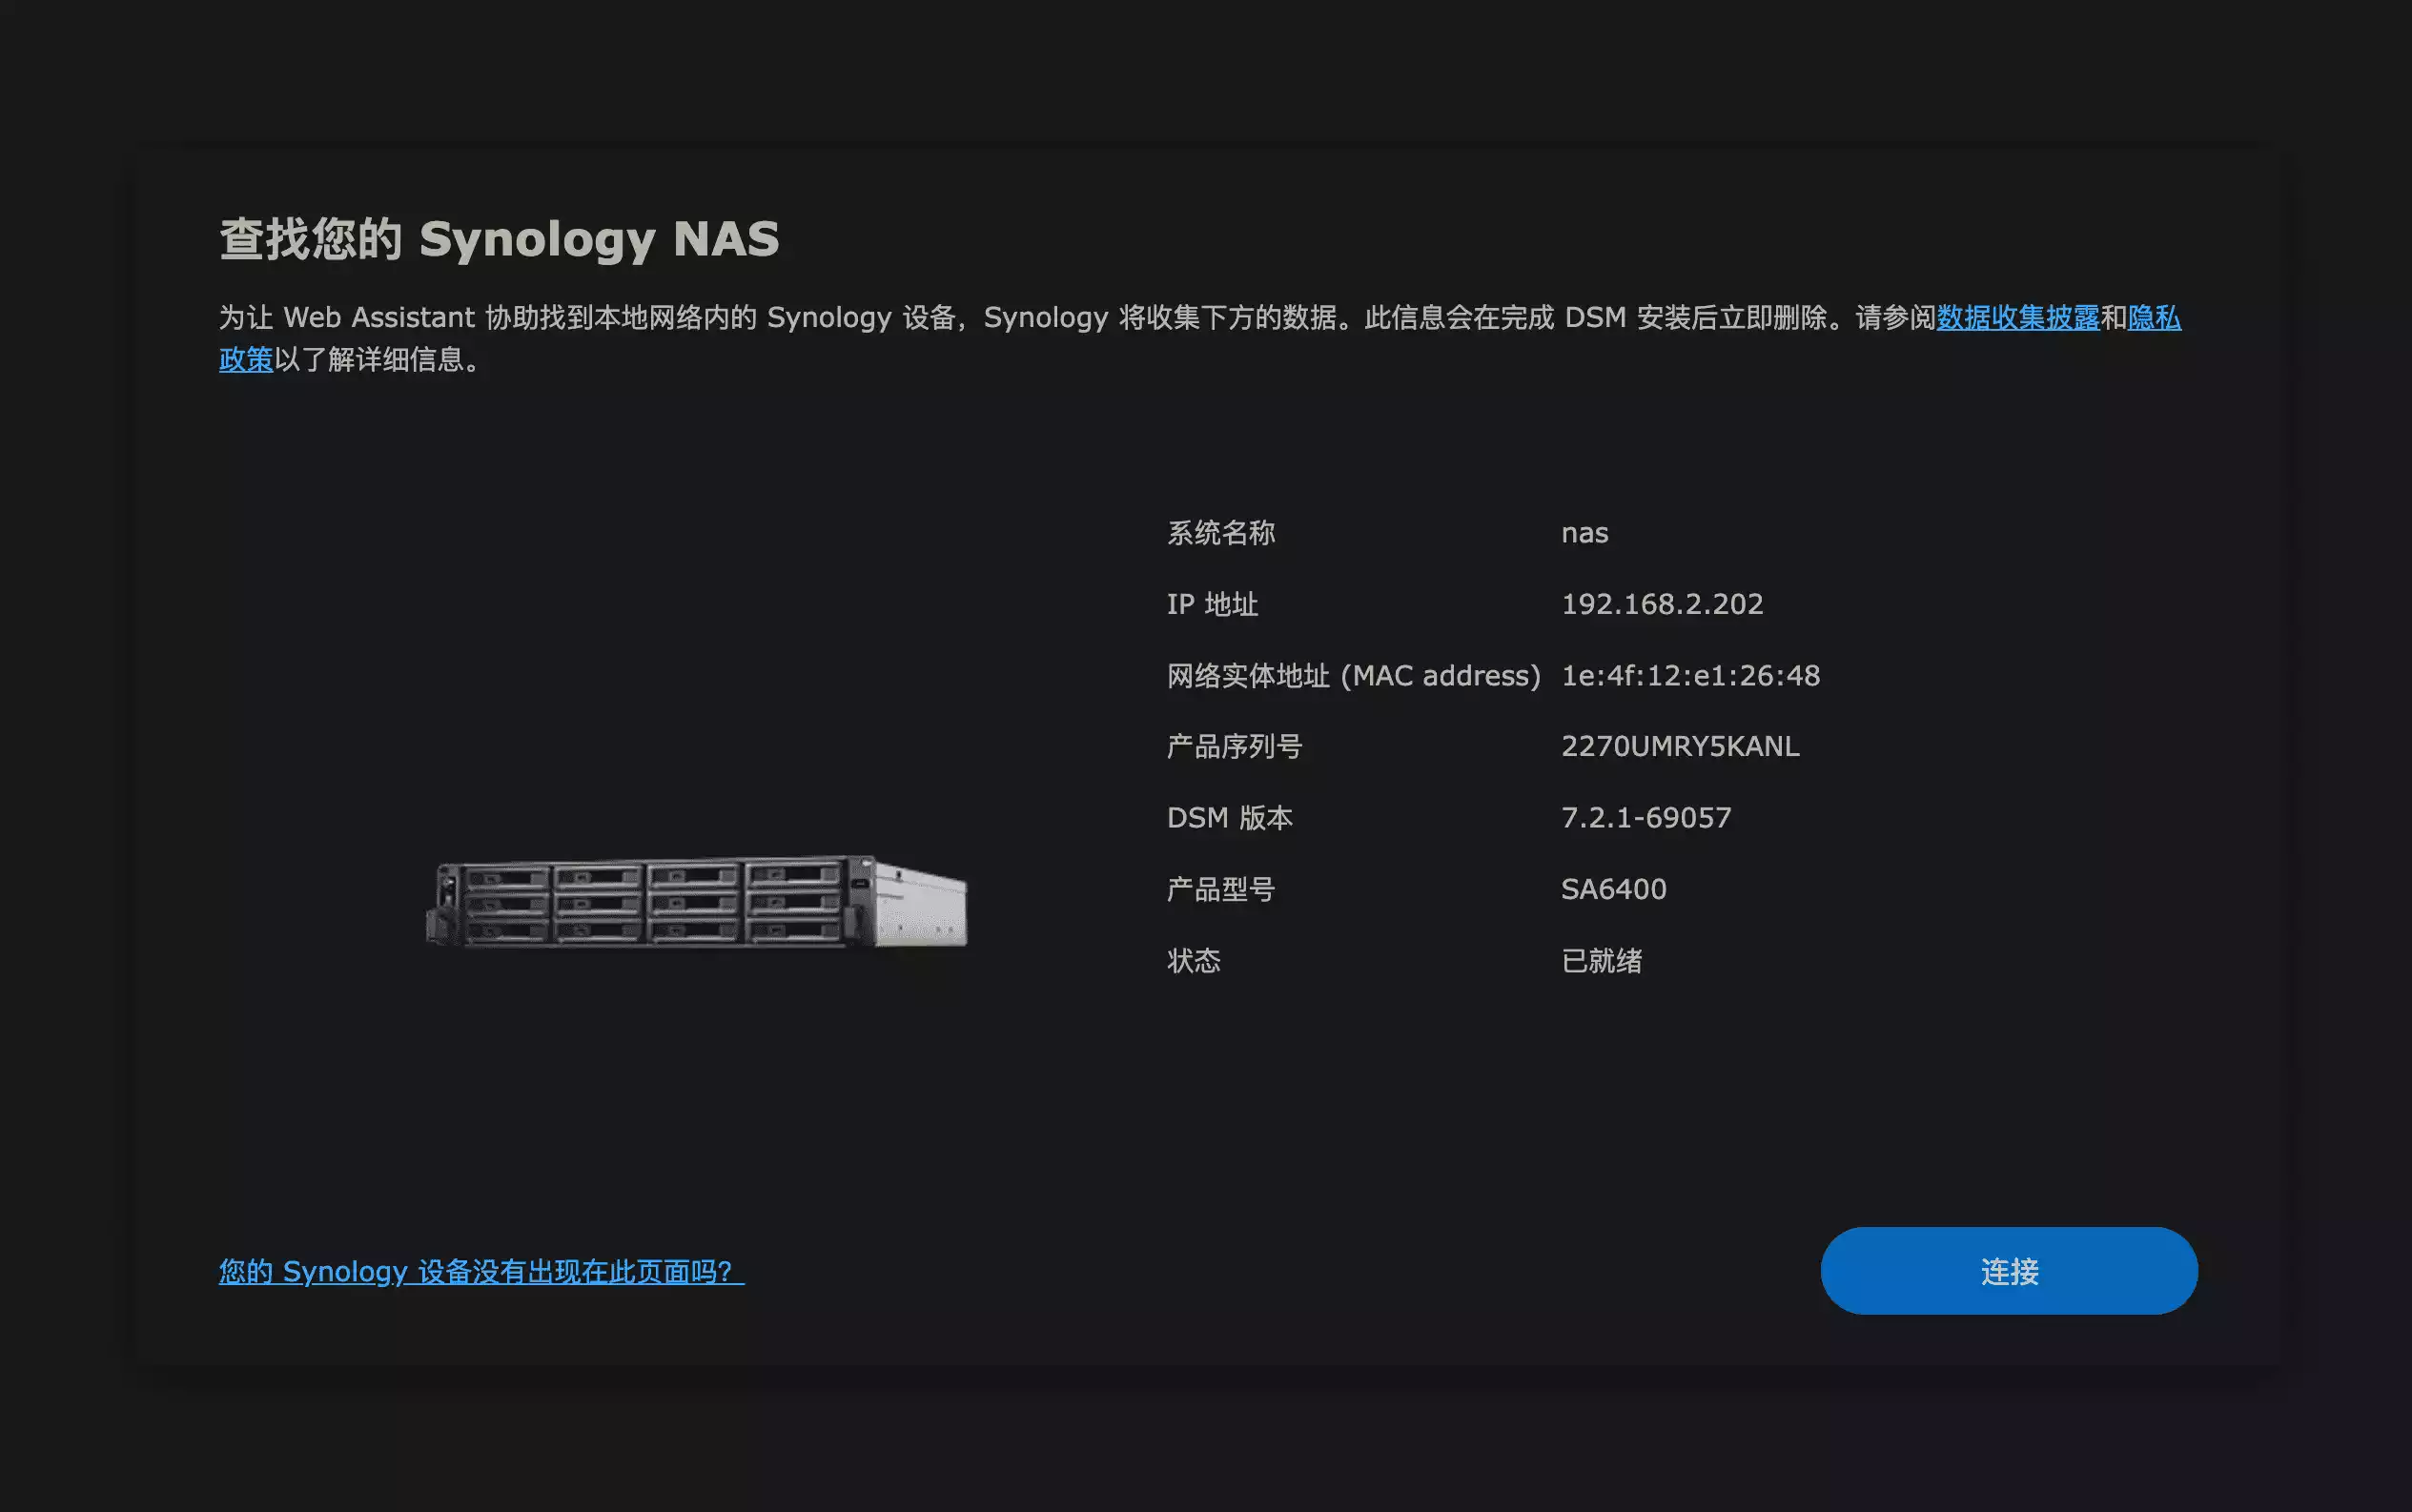
Task: Click the IP 地址 label
Action: (1212, 604)
